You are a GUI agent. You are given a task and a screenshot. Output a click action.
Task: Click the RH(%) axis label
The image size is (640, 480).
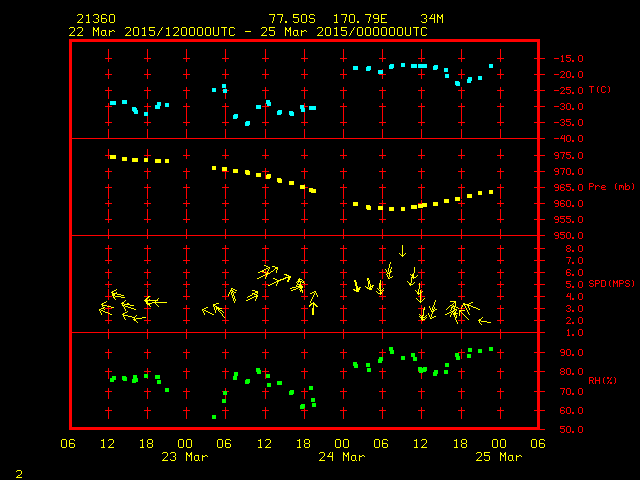pyautogui.click(x=602, y=380)
